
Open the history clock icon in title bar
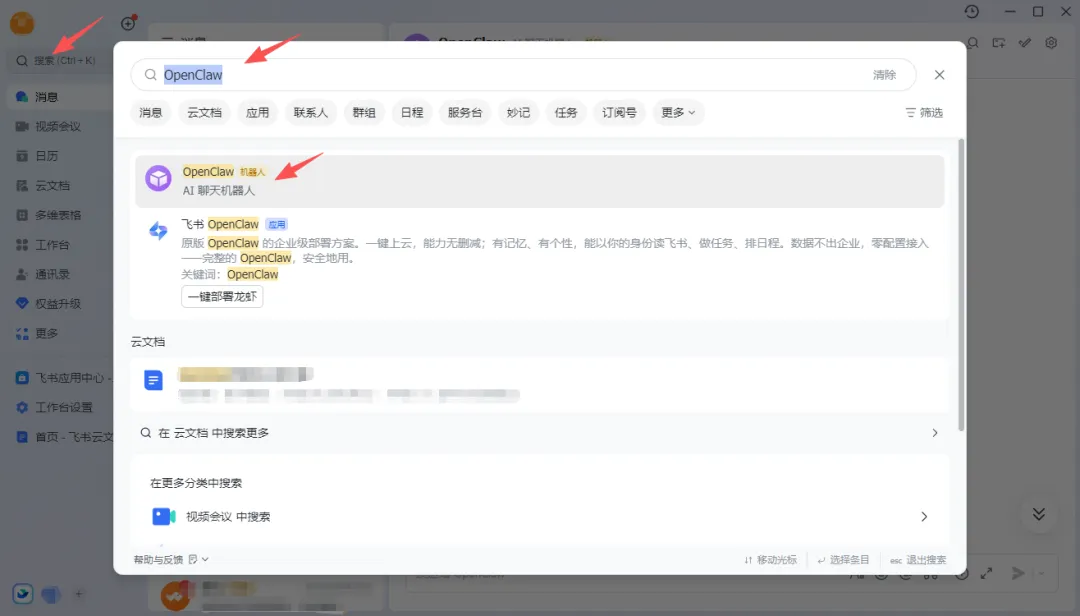coord(972,12)
